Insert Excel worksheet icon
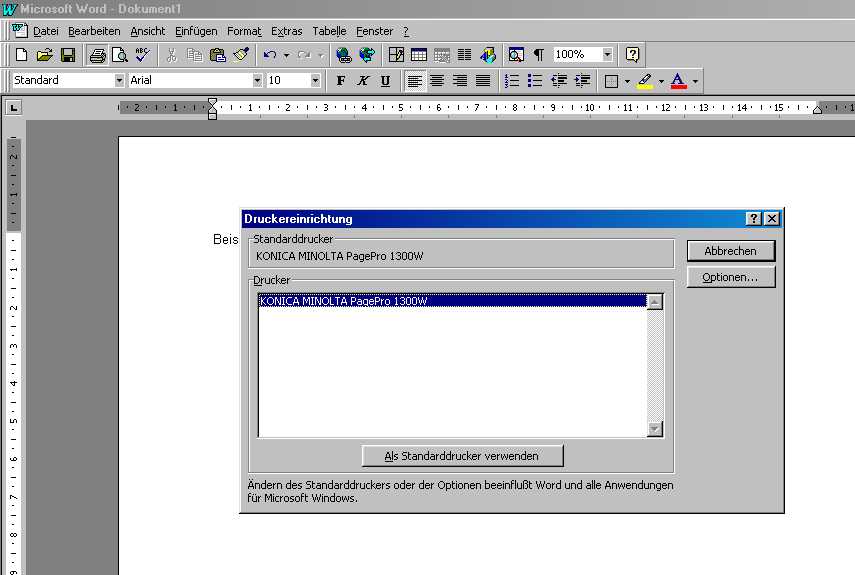 point(442,55)
